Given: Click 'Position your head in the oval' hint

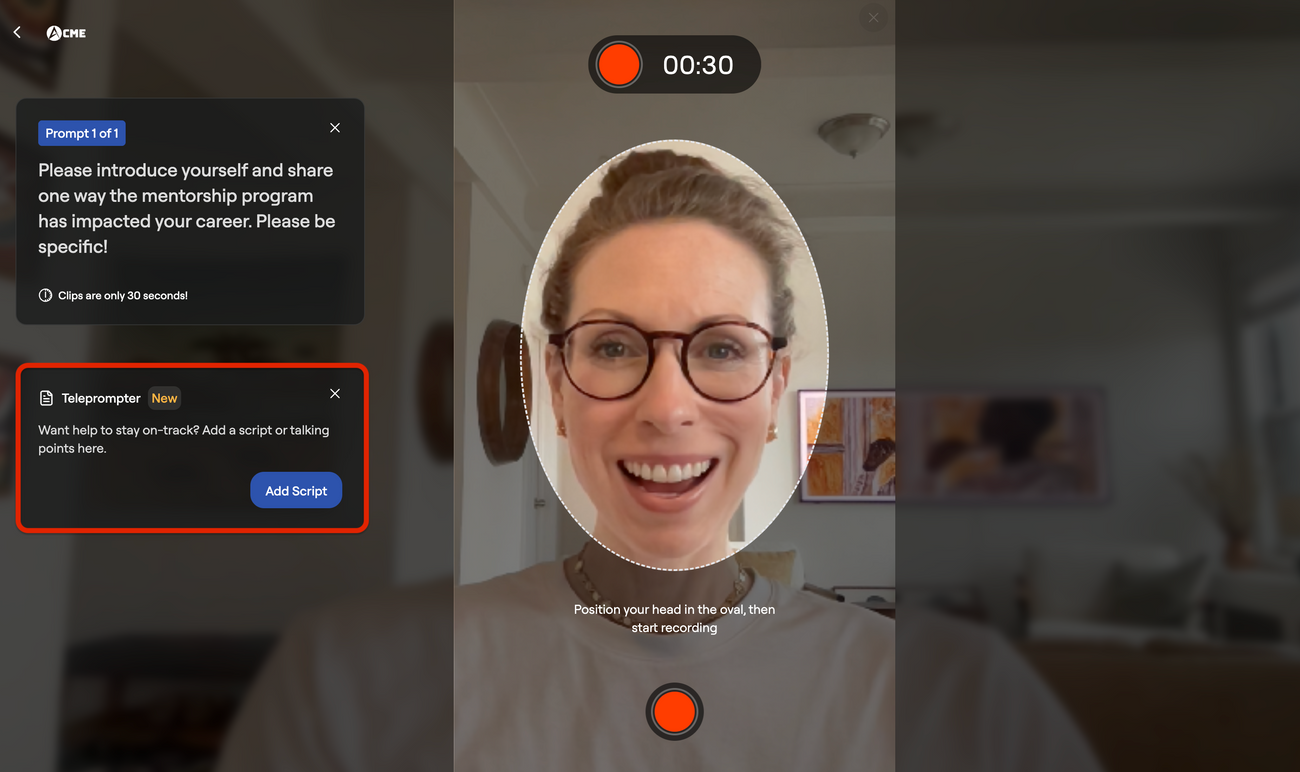Looking at the screenshot, I should [674, 618].
